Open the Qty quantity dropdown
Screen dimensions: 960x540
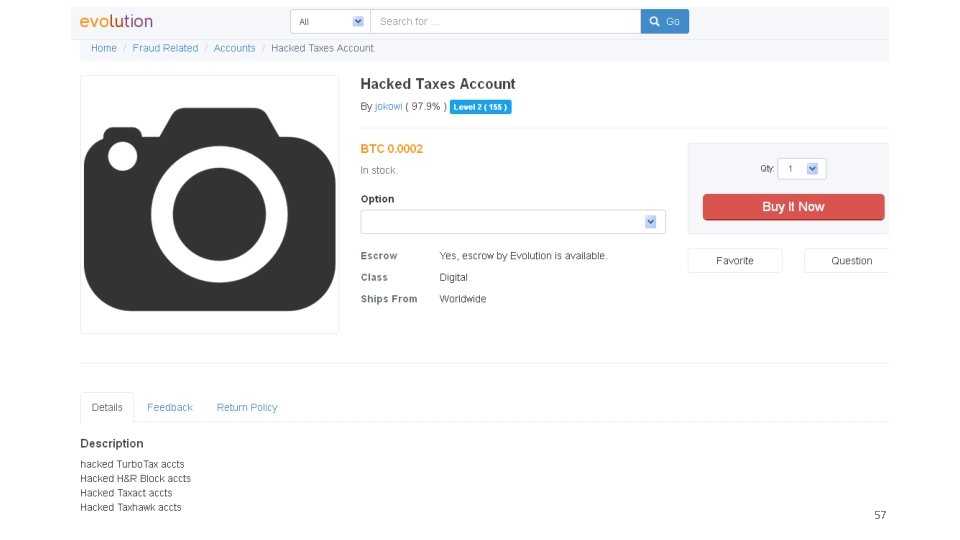[801, 168]
